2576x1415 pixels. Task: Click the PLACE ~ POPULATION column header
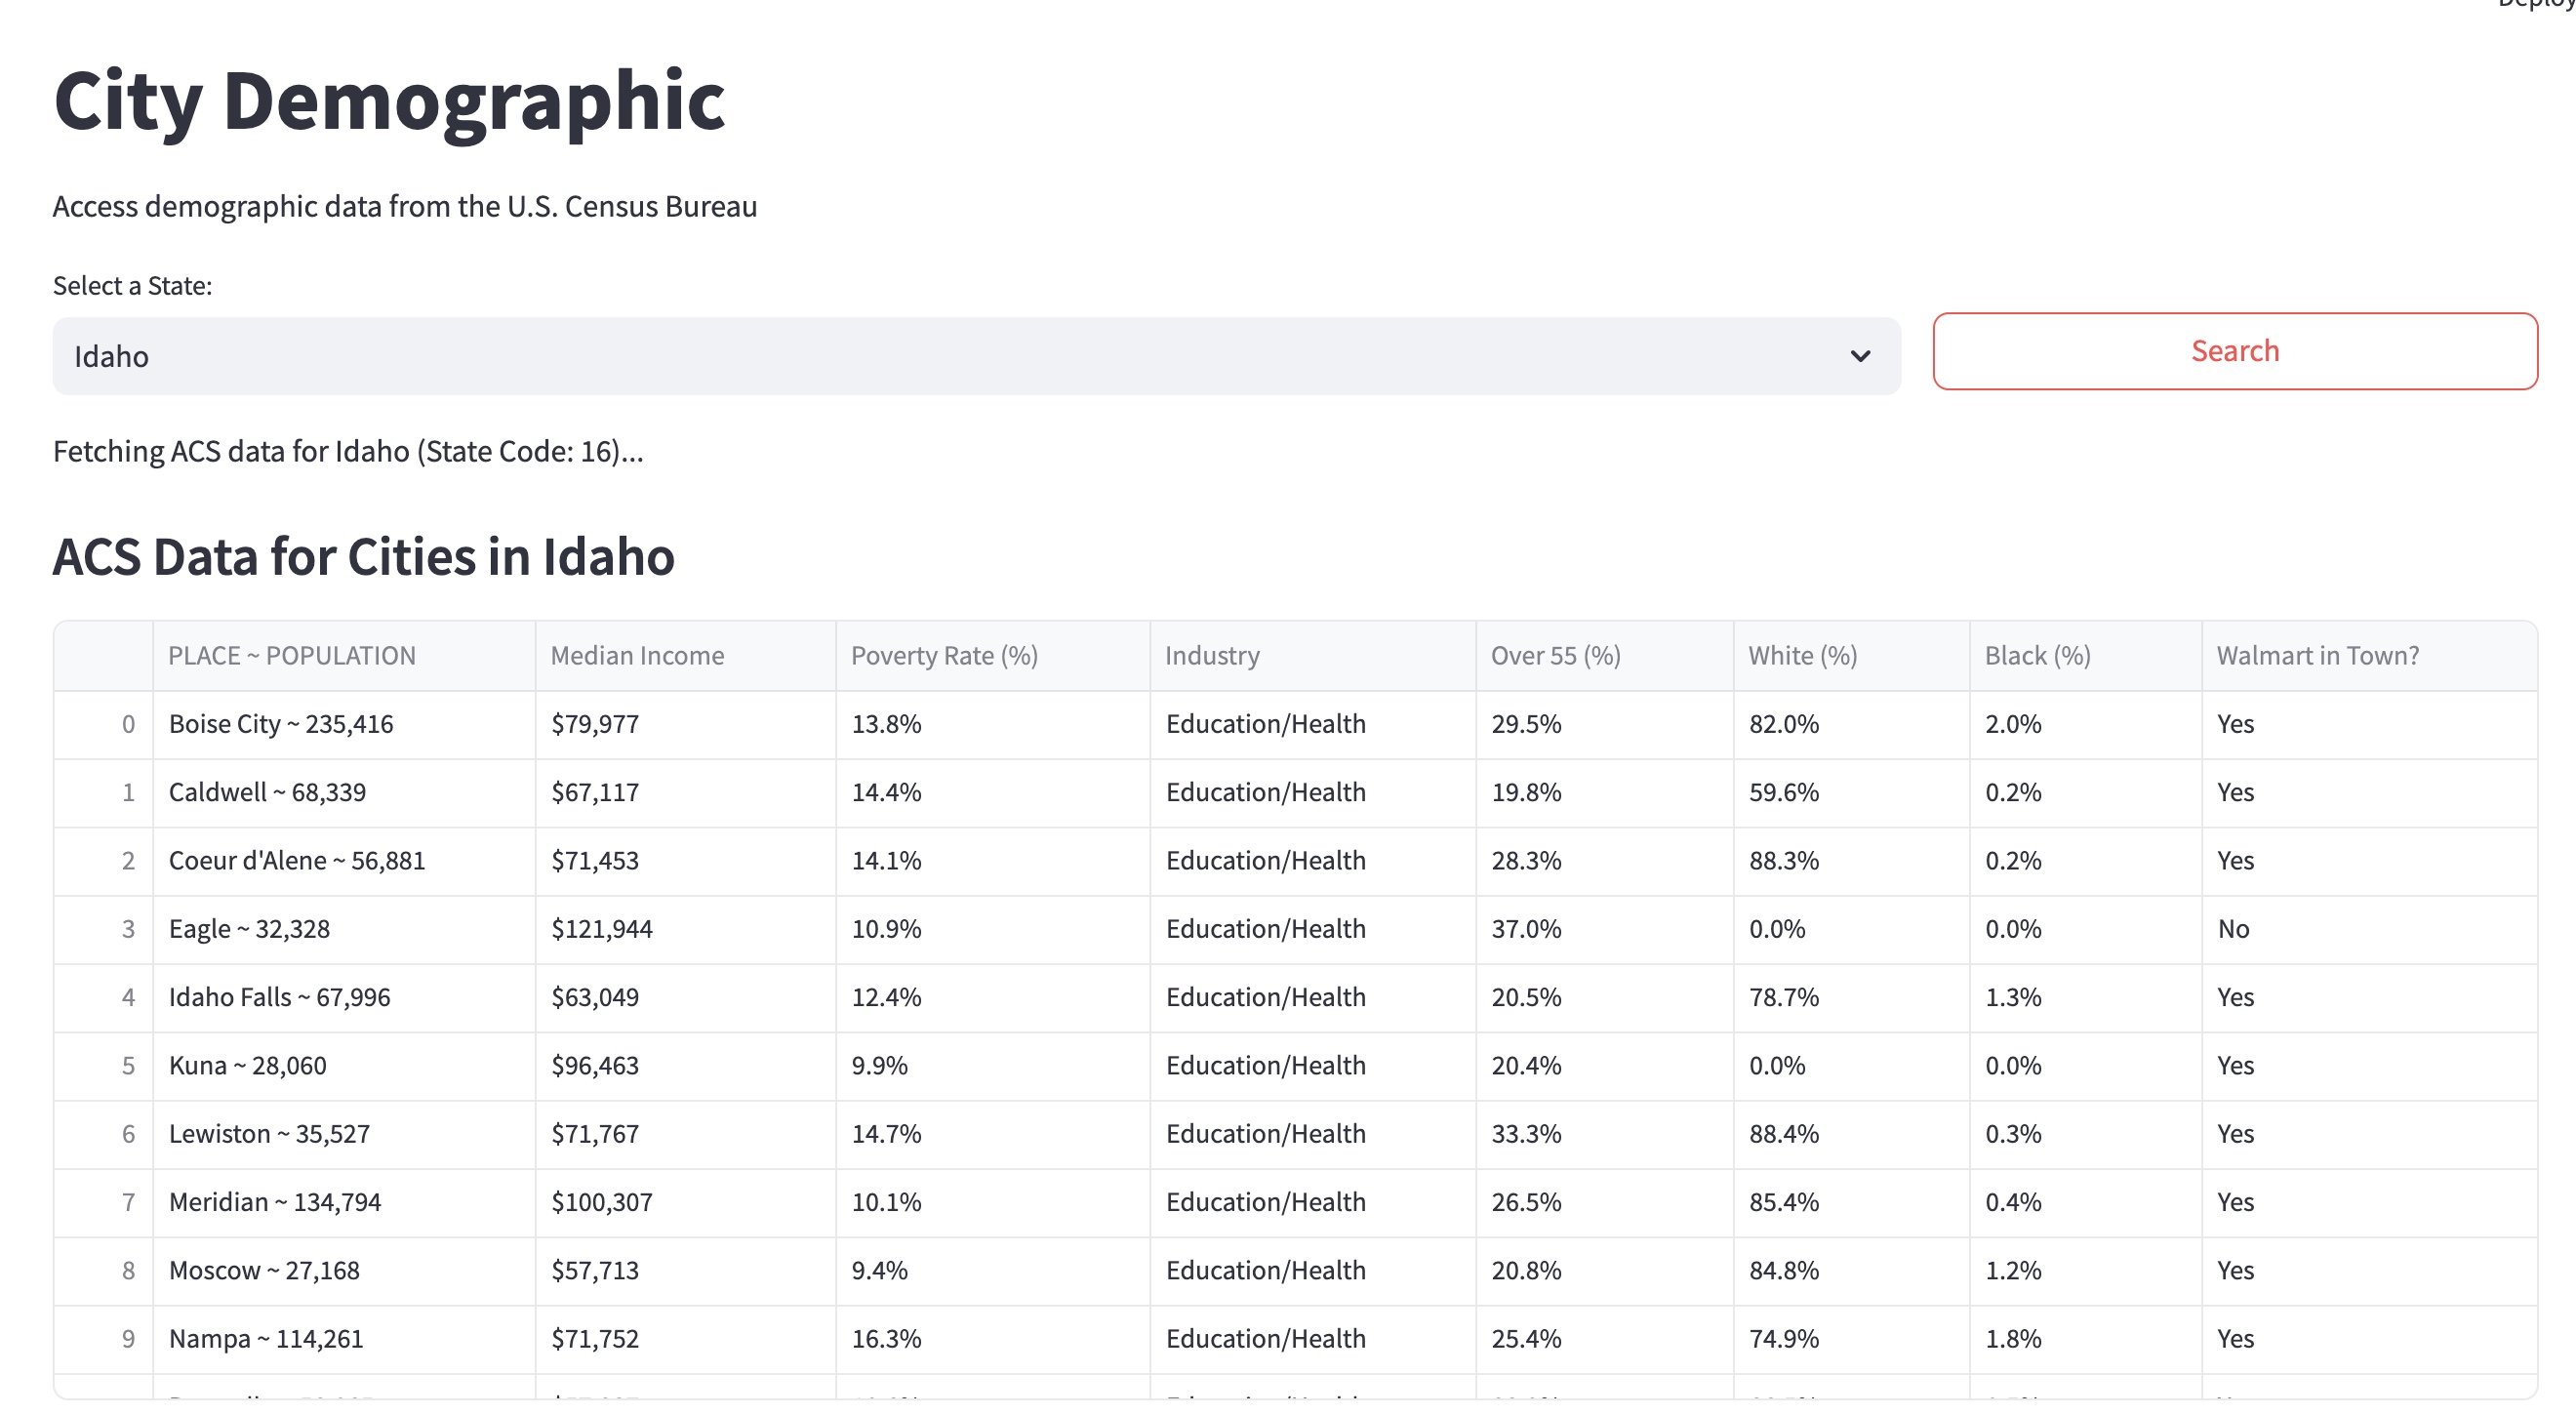click(x=344, y=655)
